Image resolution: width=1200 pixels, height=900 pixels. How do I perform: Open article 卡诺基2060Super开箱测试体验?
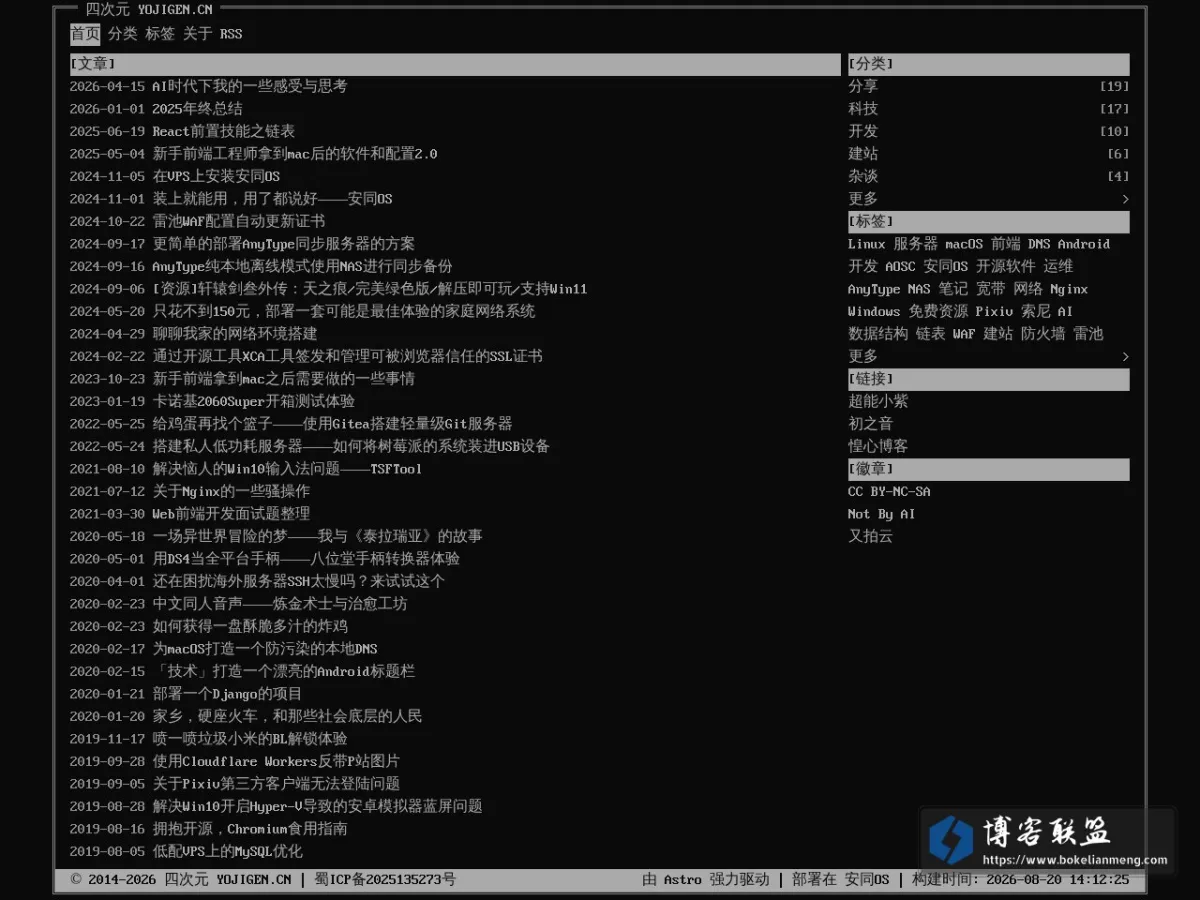point(253,401)
